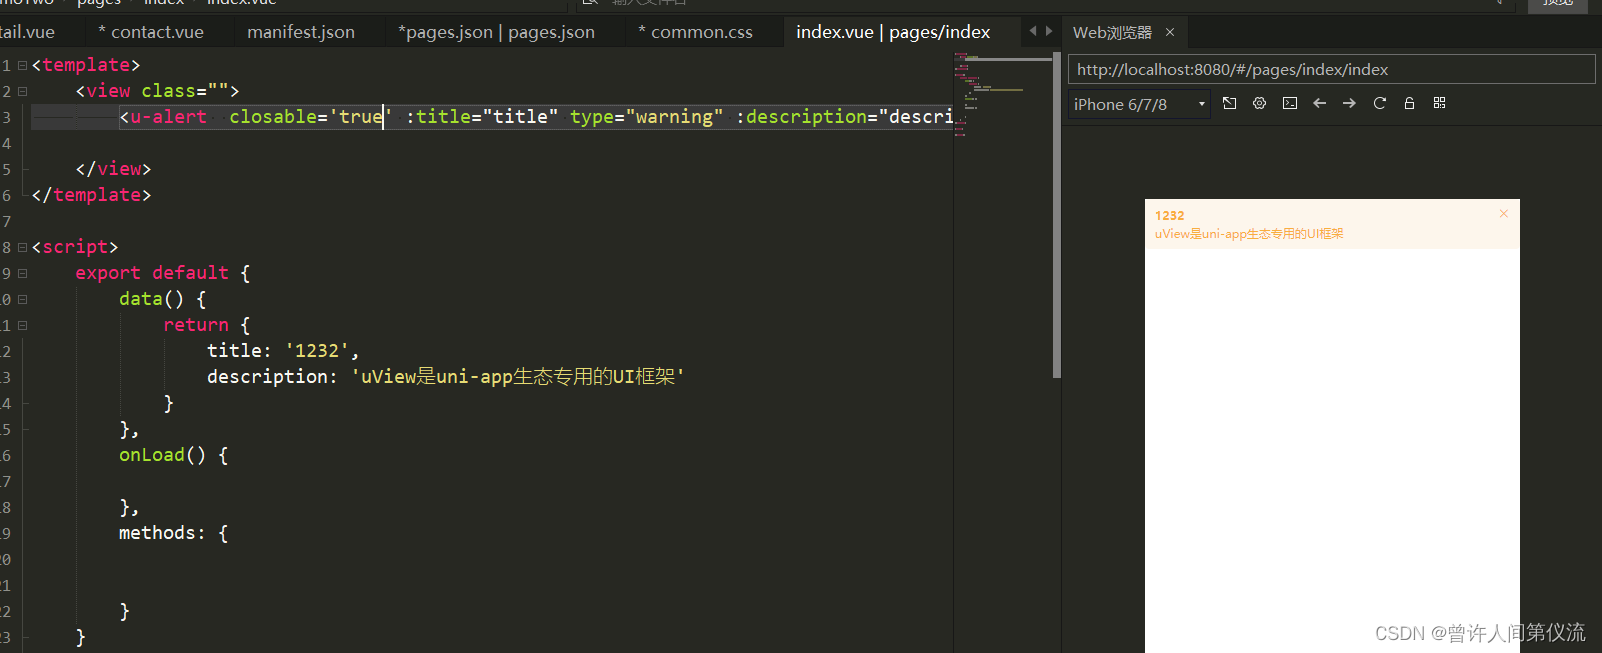Viewport: 1602px width, 653px height.
Task: Click the editor vertical scrollbar
Action: pos(1057,216)
